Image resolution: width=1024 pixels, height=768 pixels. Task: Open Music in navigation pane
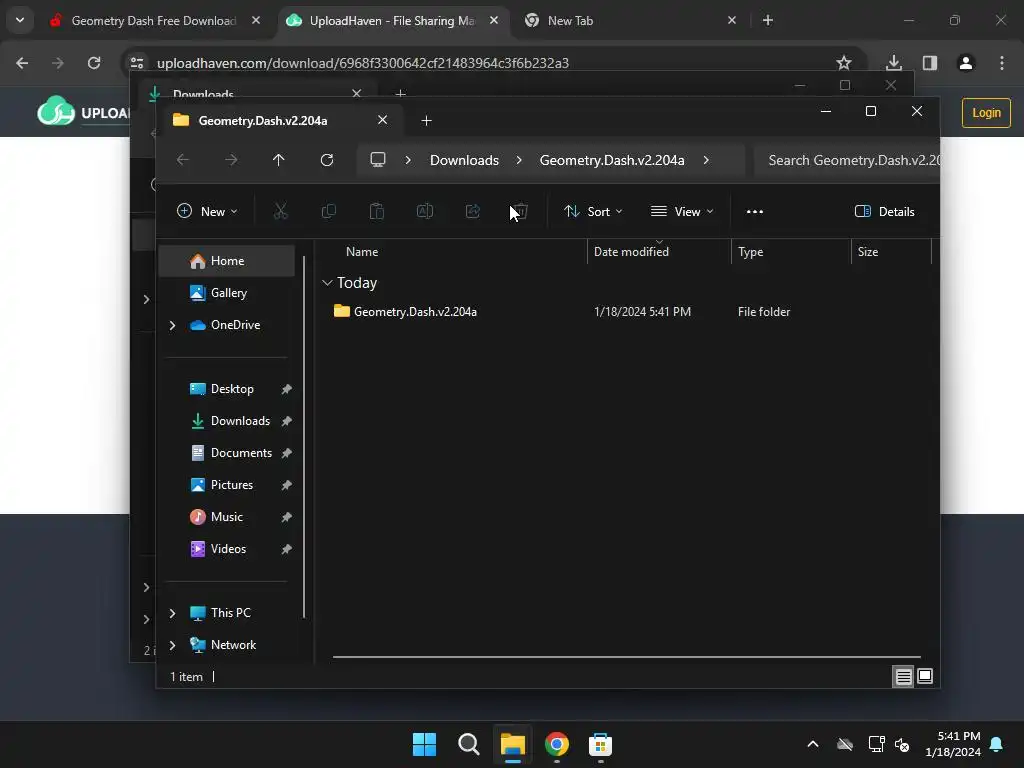click(x=227, y=517)
